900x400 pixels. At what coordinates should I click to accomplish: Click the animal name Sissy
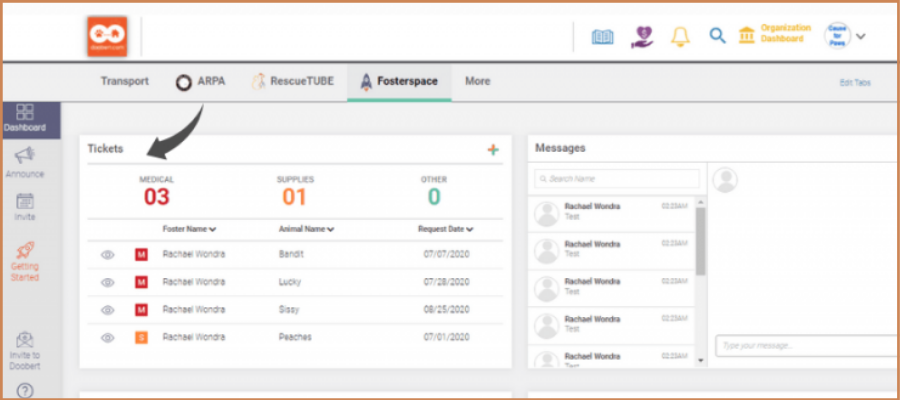click(289, 310)
